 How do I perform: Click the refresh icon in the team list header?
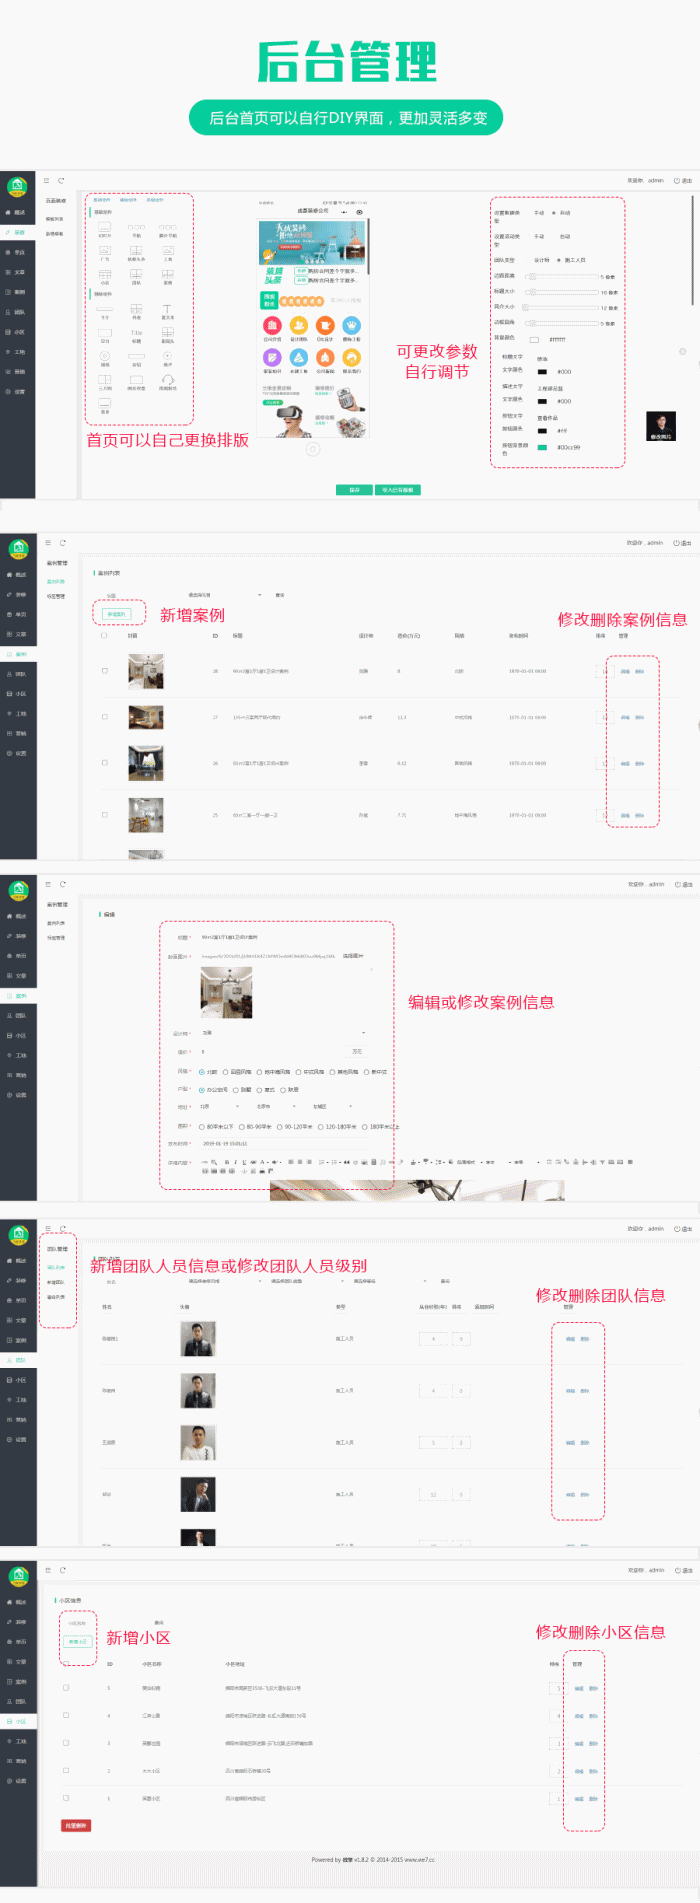(x=61, y=1229)
